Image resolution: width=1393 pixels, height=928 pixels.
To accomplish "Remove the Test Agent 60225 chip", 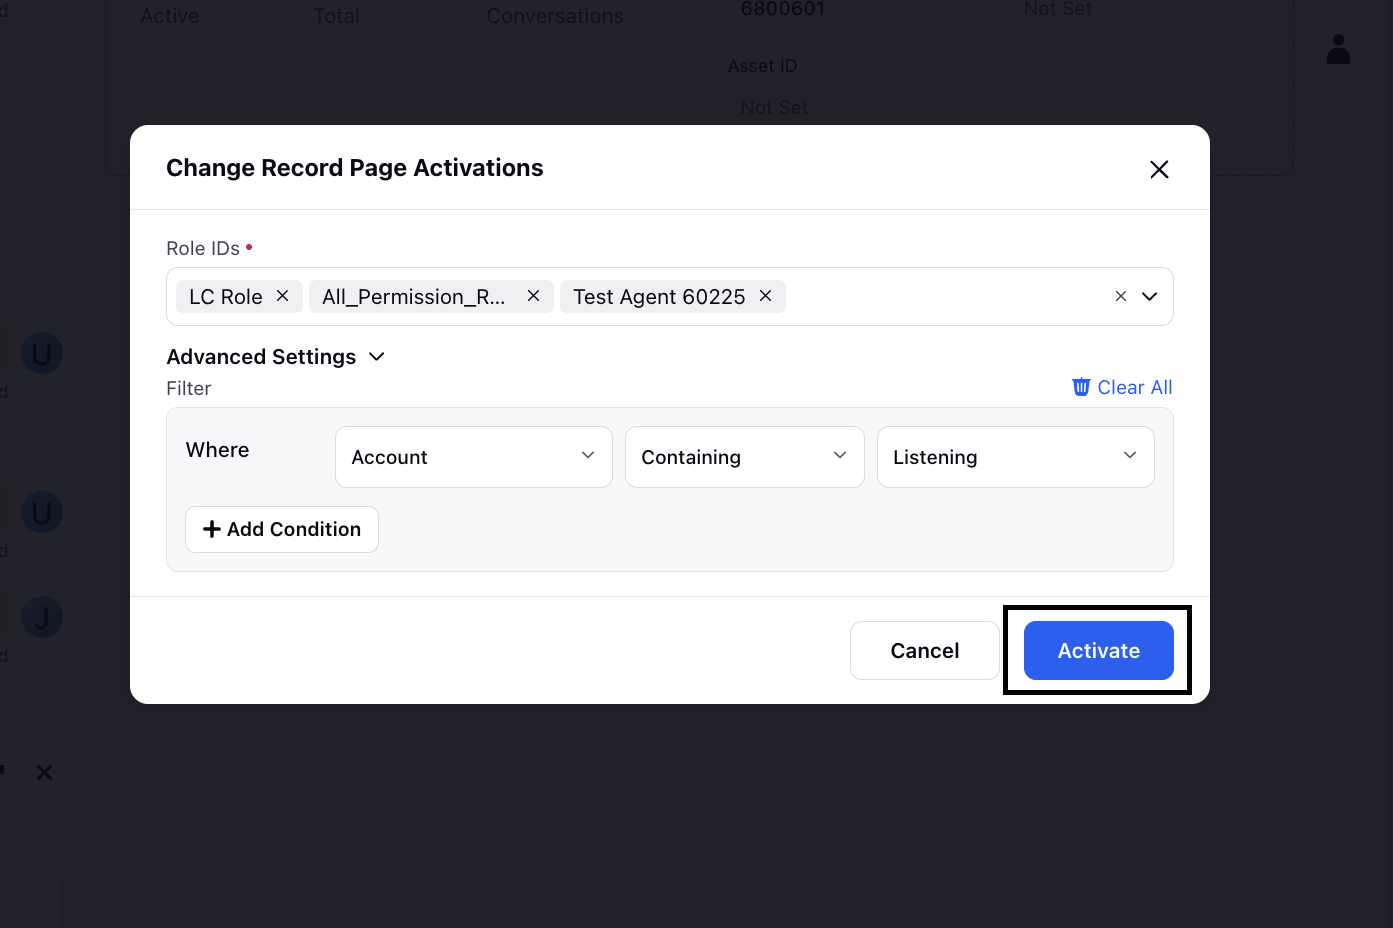I will (766, 296).
